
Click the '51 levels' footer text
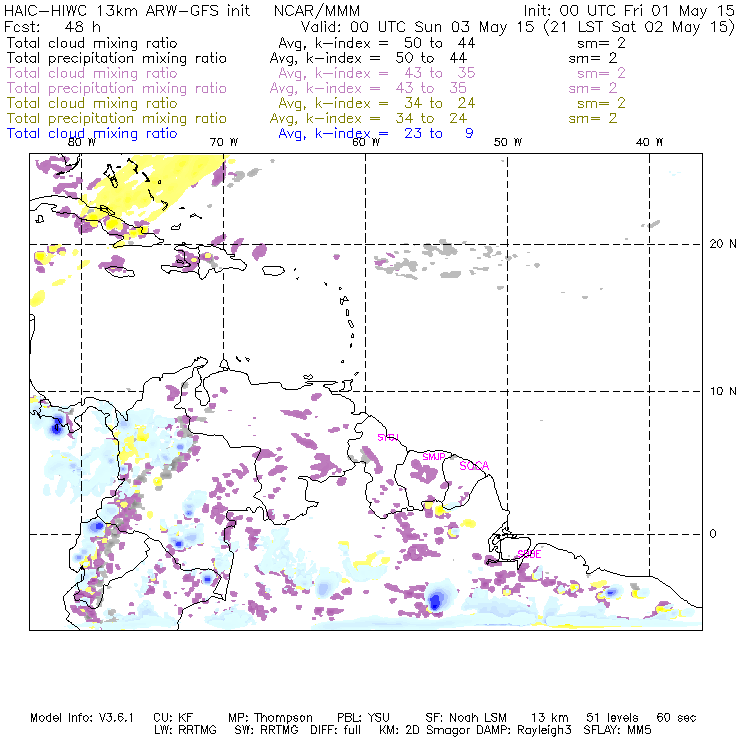pyautogui.click(x=612, y=718)
